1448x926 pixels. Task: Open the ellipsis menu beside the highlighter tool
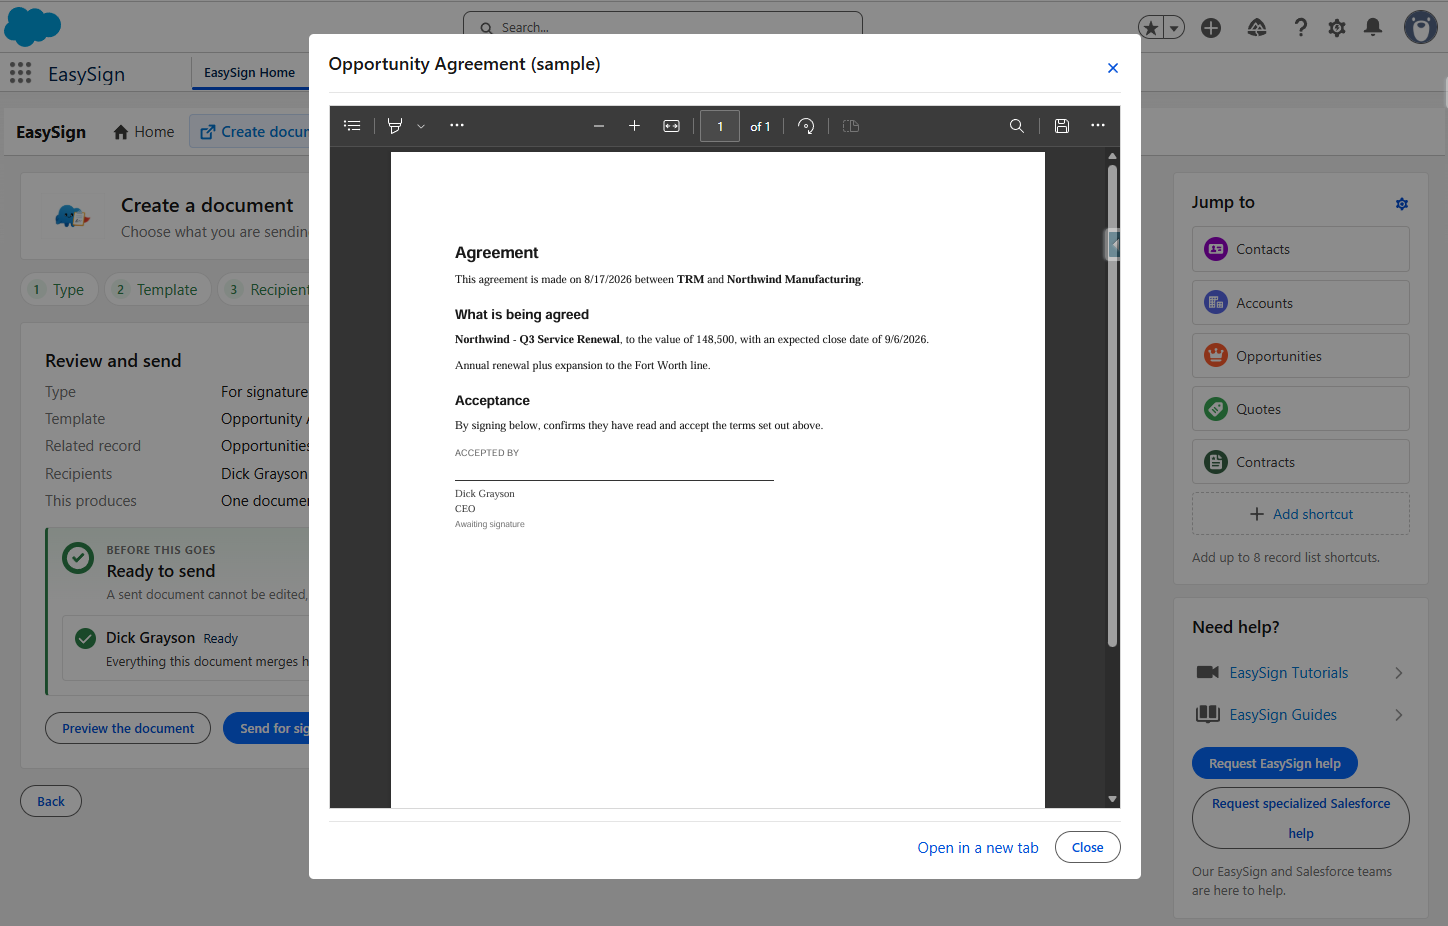pyautogui.click(x=457, y=126)
